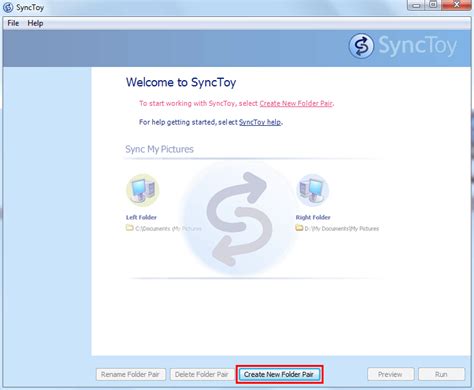Image resolution: width=474 pixels, height=390 pixels.
Task: Click the Right Folder computer icon
Action: coord(312,189)
